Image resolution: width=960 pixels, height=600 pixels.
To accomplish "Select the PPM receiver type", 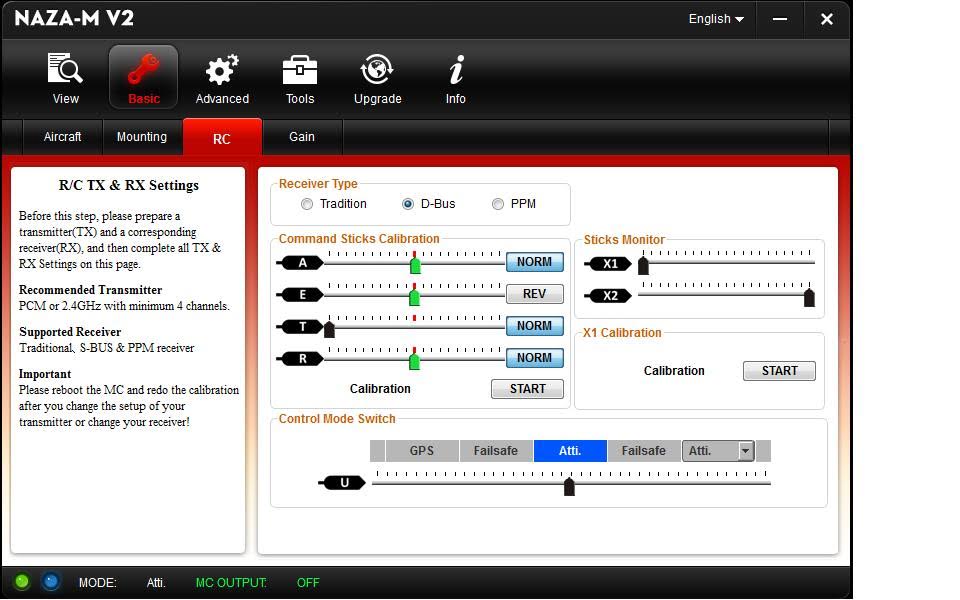I will [498, 204].
